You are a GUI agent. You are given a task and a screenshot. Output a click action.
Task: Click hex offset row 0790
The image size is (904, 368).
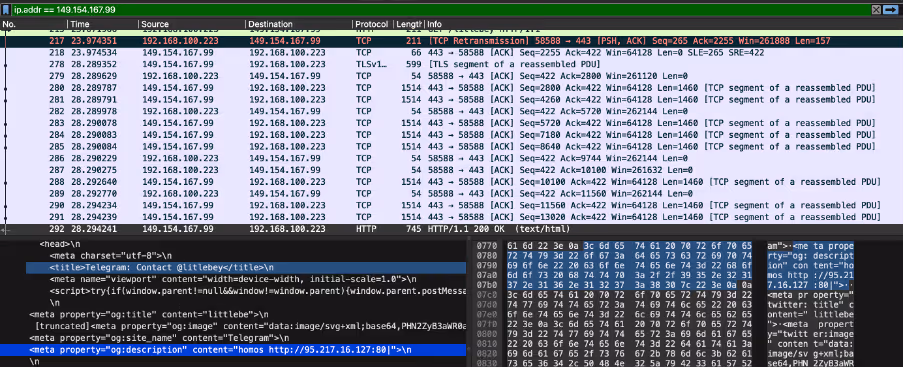point(488,267)
